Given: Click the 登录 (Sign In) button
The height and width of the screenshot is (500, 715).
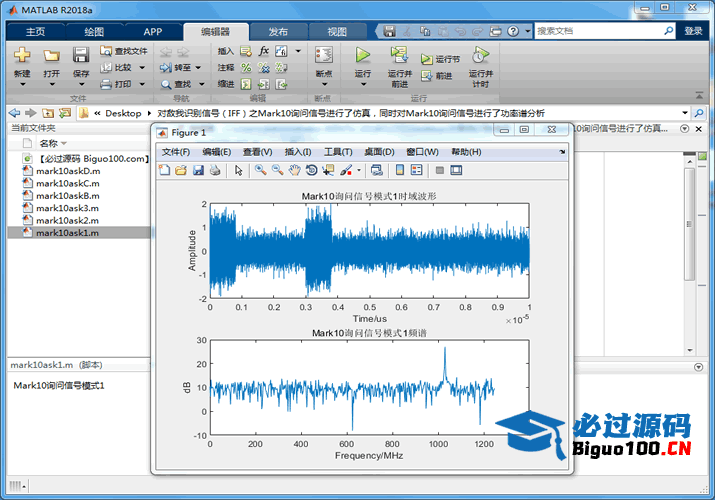Looking at the screenshot, I should pos(693,31).
